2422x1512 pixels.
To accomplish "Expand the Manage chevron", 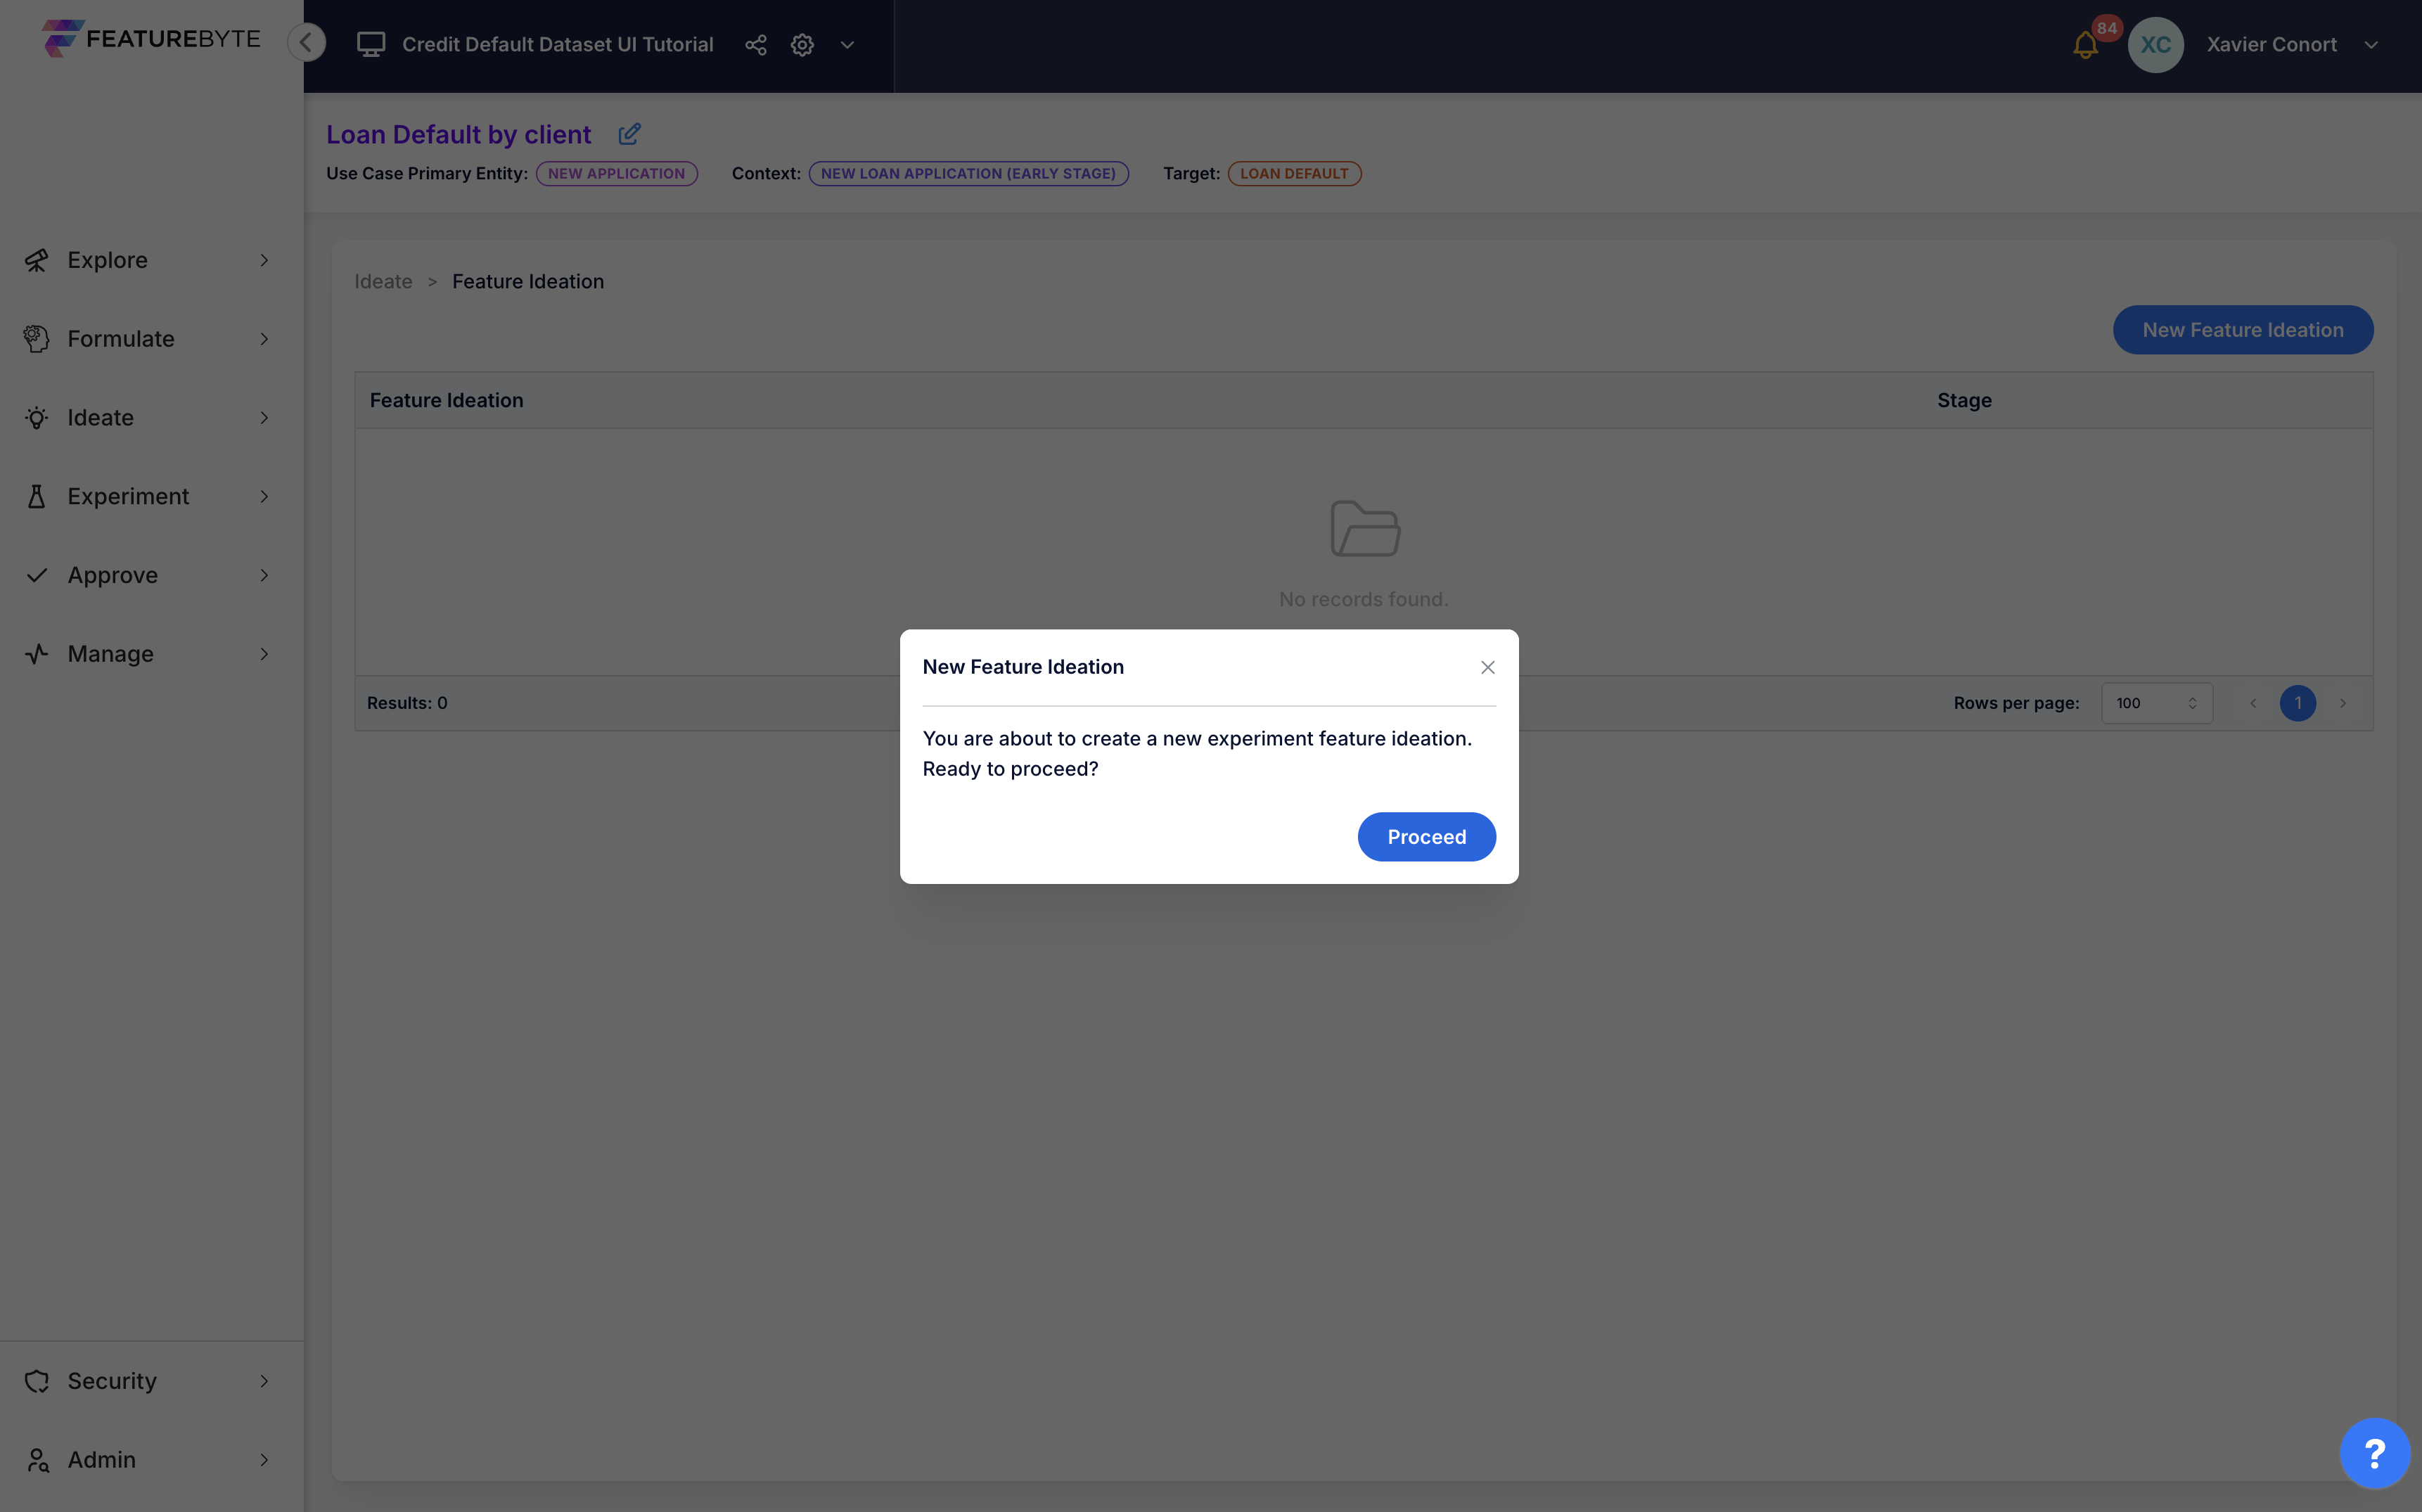I will coord(264,654).
